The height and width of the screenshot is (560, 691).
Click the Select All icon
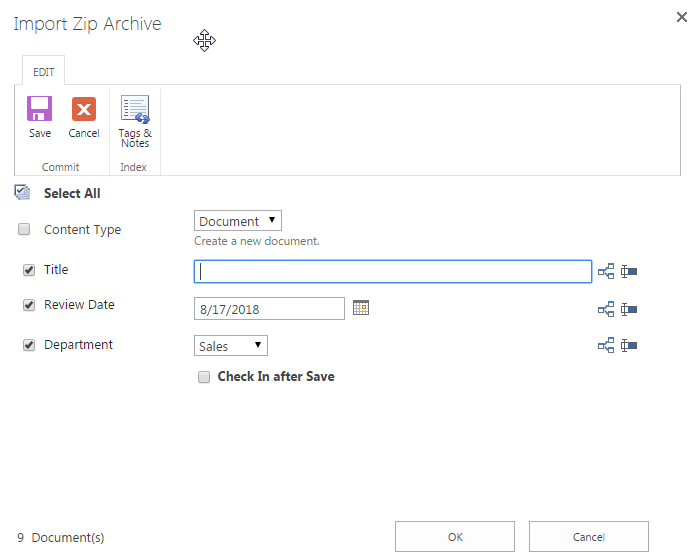tap(23, 193)
